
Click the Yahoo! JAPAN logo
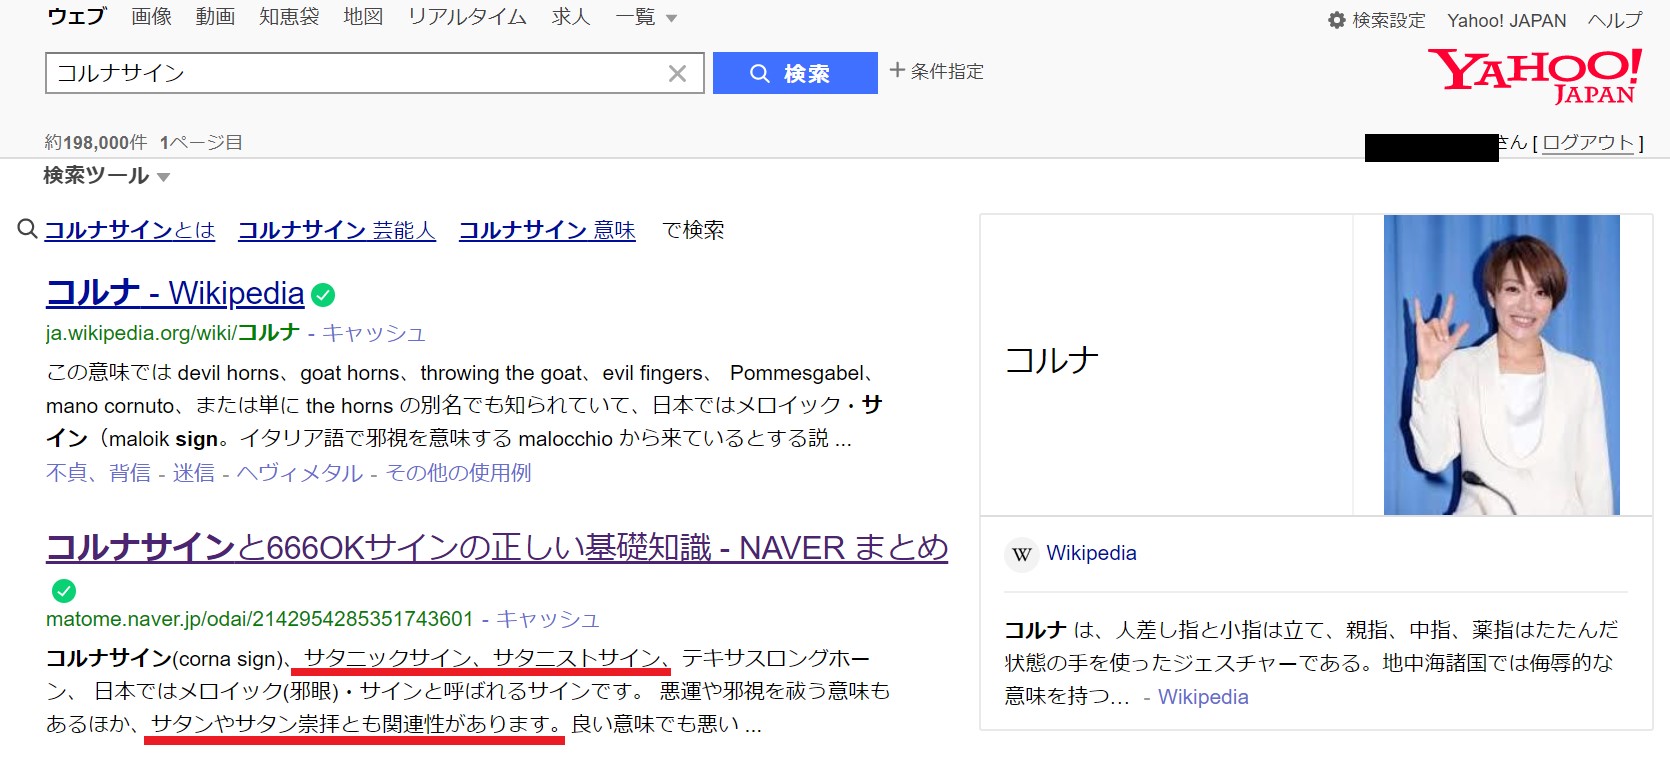click(1535, 76)
